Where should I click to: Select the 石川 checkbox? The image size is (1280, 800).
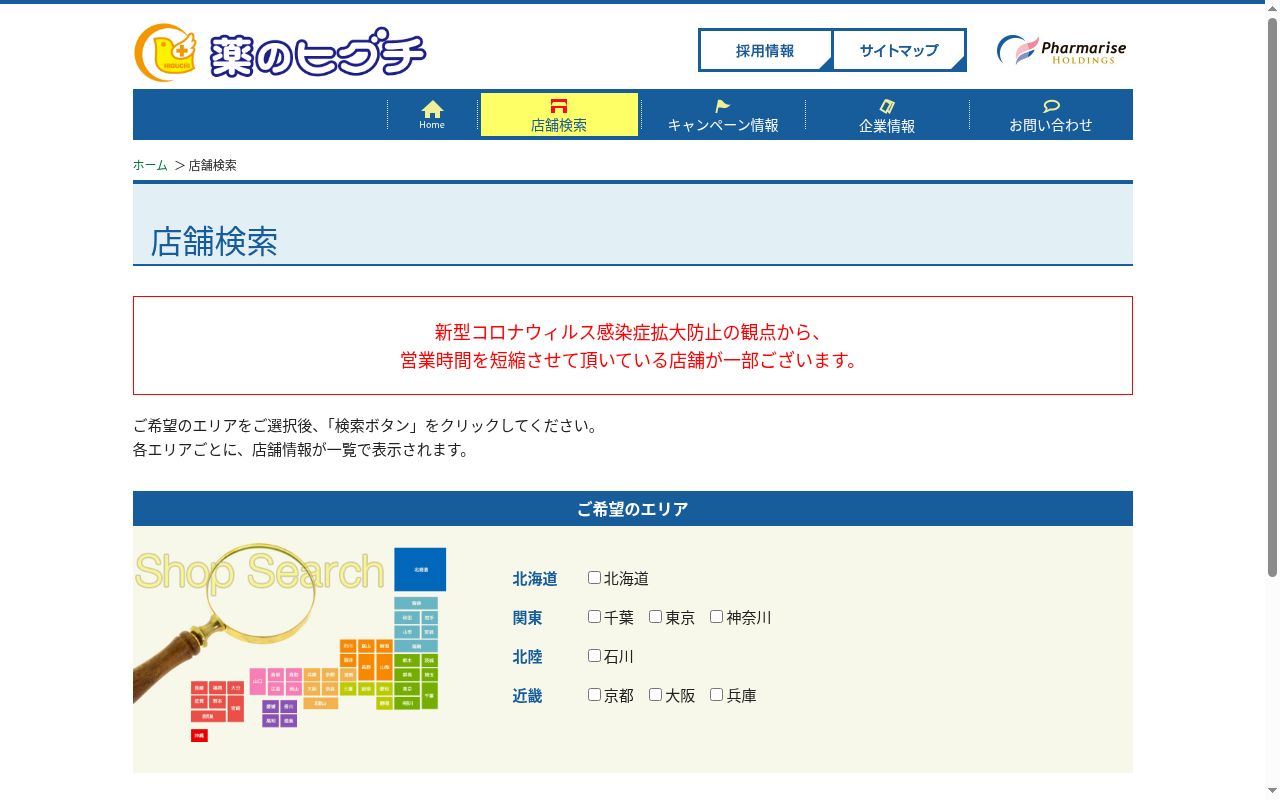(594, 656)
